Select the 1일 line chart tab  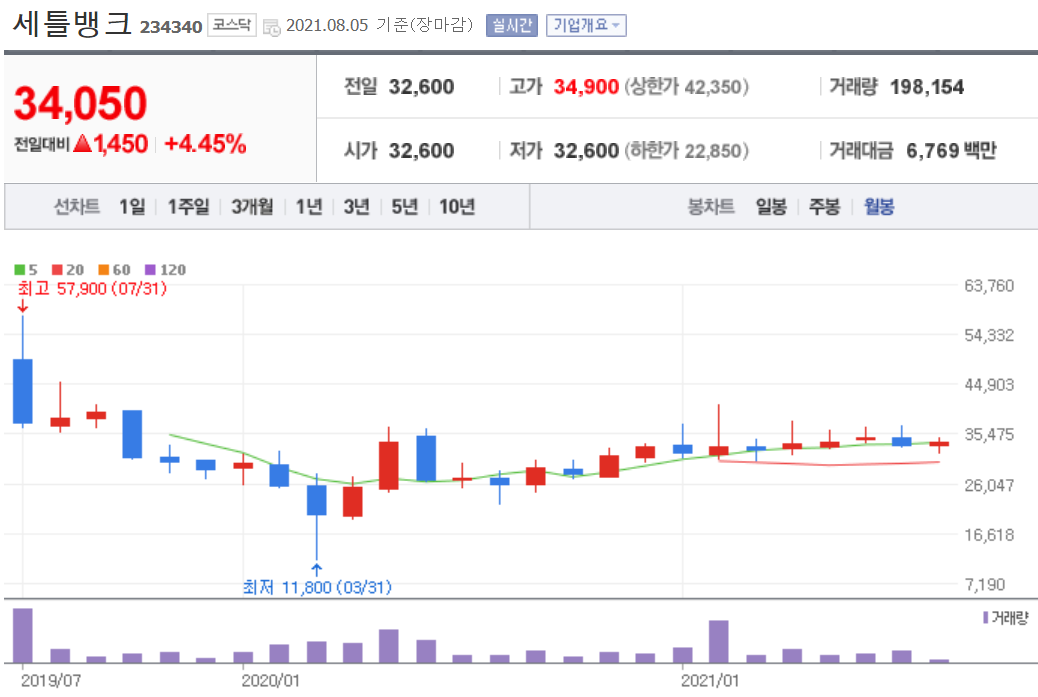coord(132,207)
